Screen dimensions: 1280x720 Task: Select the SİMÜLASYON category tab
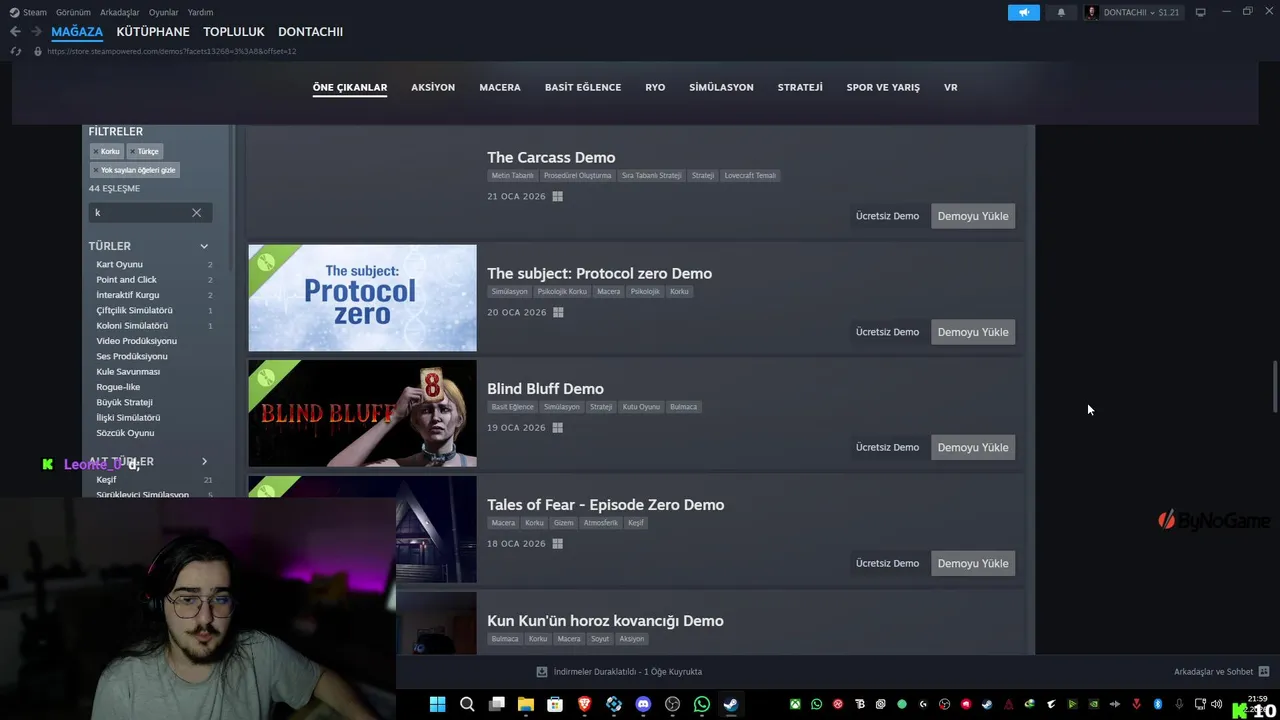click(x=721, y=87)
